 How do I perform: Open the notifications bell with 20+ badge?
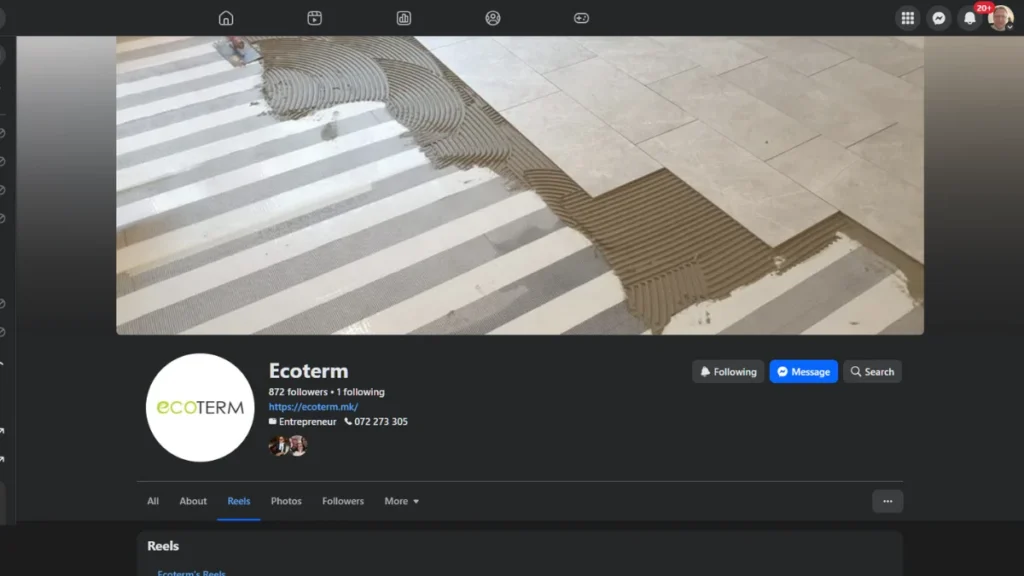[970, 18]
